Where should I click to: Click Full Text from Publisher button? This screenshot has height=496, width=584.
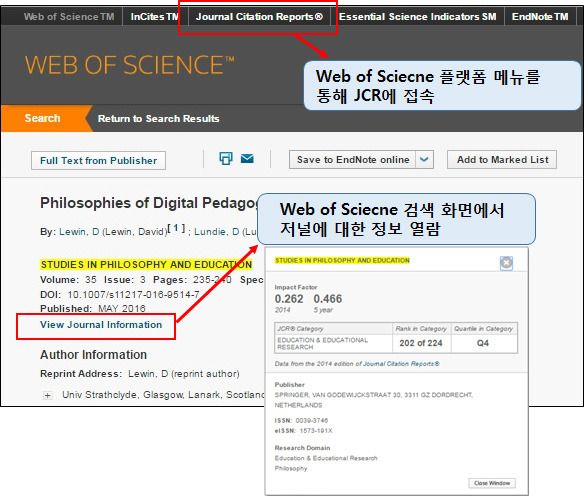click(98, 160)
